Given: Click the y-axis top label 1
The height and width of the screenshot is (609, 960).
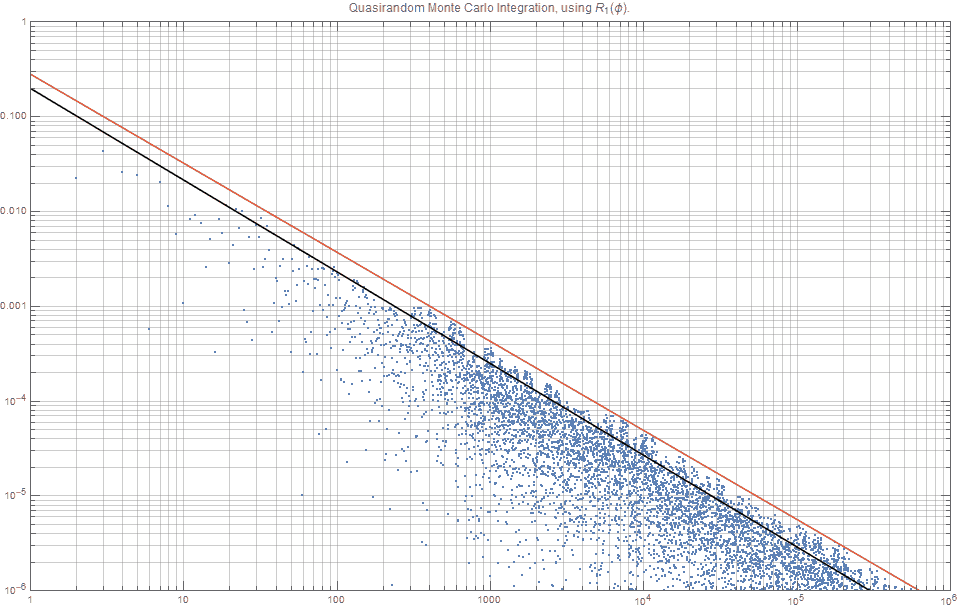Looking at the screenshot, I should click(x=23, y=22).
